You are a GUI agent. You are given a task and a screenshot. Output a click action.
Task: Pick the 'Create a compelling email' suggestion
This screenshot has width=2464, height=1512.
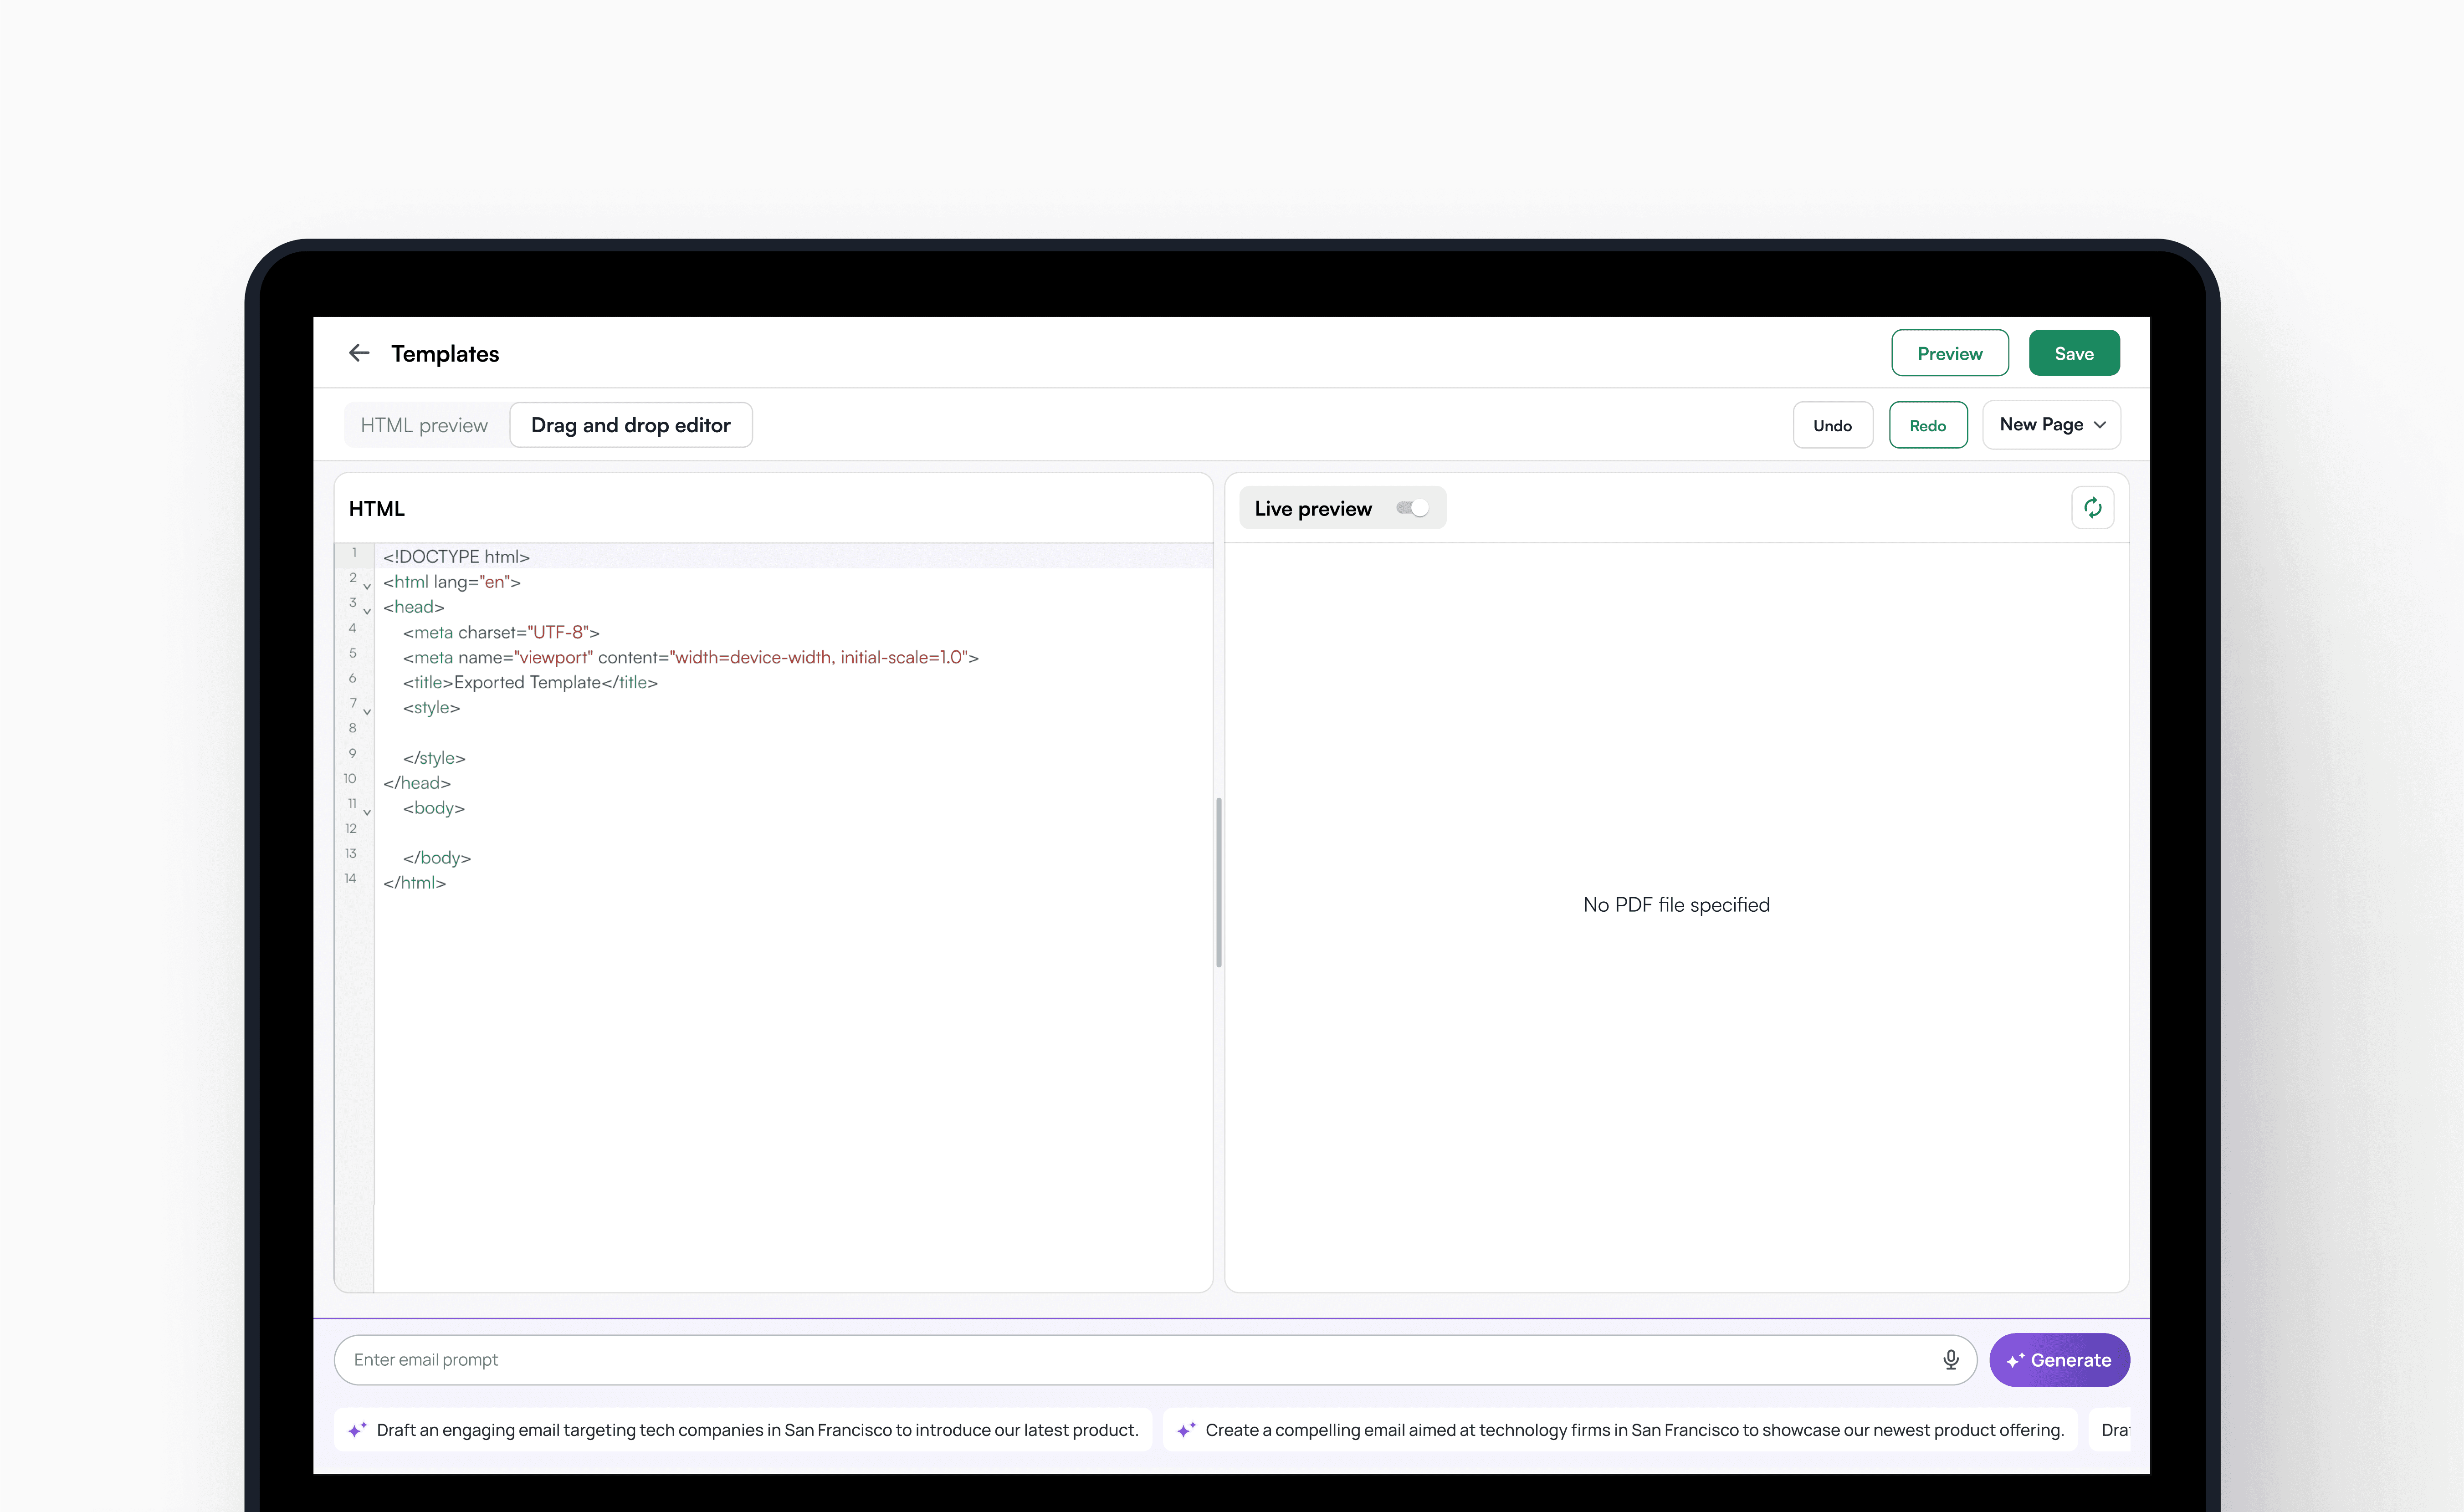[x=1620, y=1430]
